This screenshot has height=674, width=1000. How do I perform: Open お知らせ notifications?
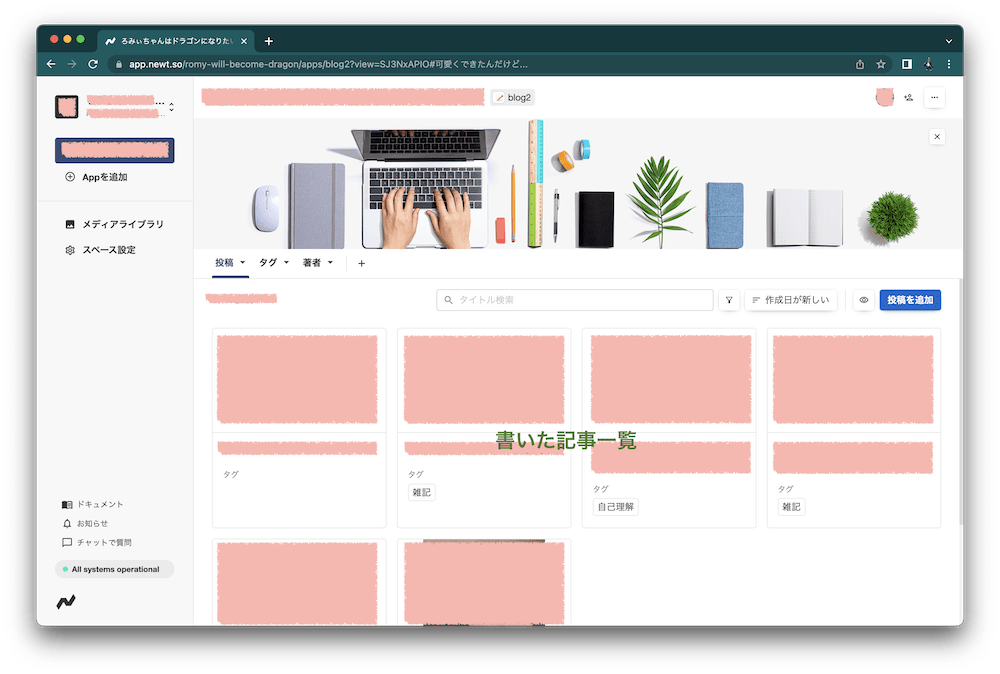(85, 524)
